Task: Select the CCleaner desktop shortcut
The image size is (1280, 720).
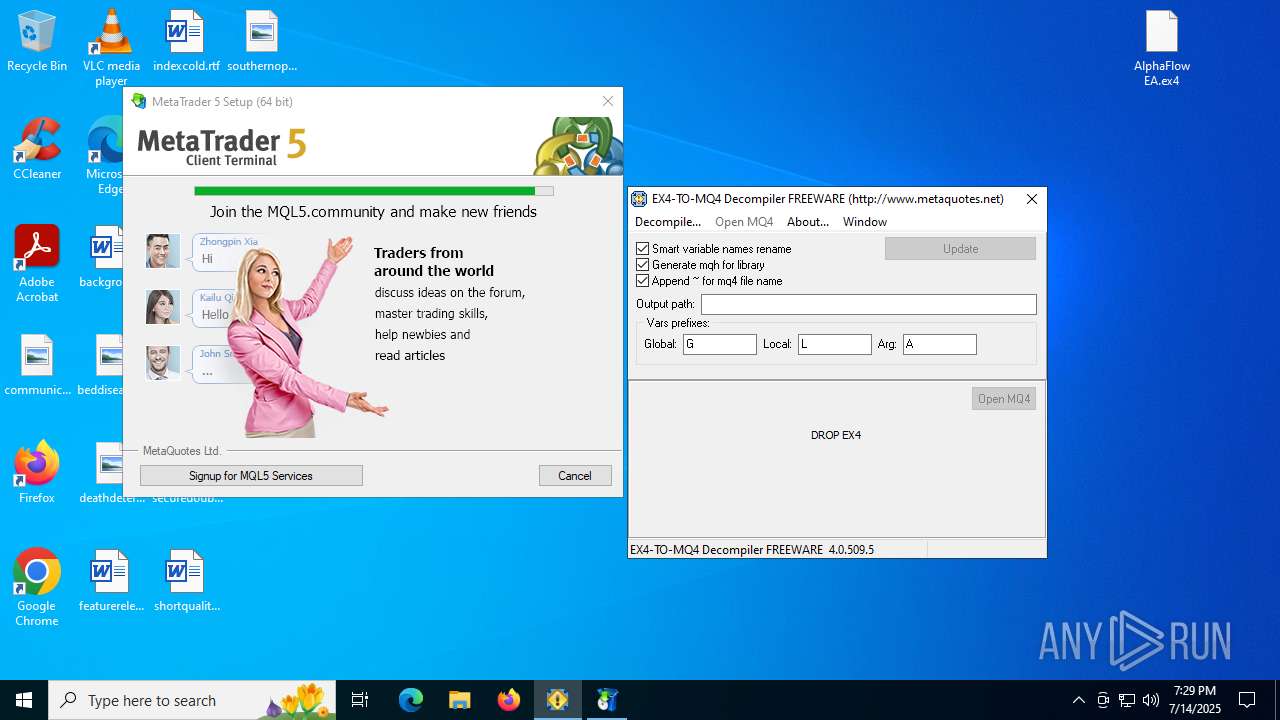Action: click(x=37, y=148)
